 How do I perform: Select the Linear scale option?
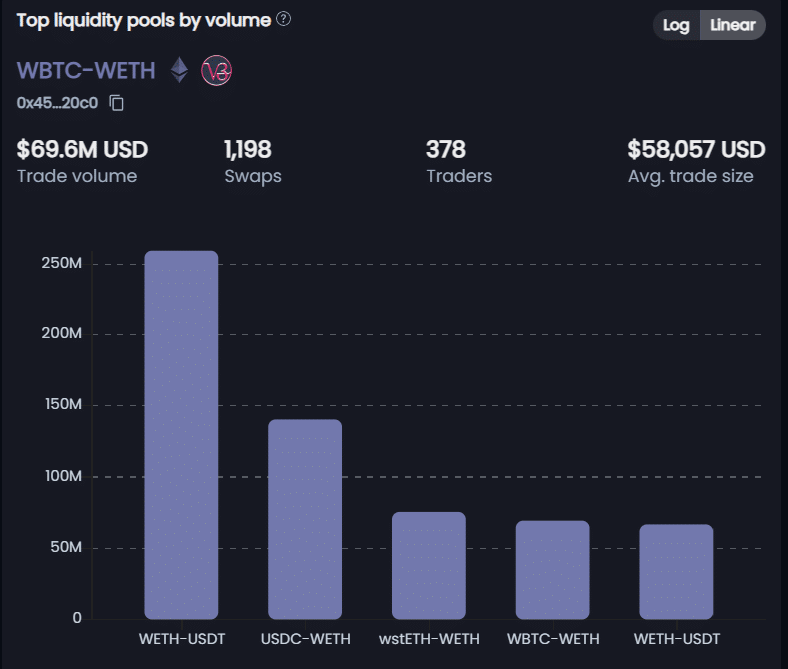pyautogui.click(x=732, y=25)
